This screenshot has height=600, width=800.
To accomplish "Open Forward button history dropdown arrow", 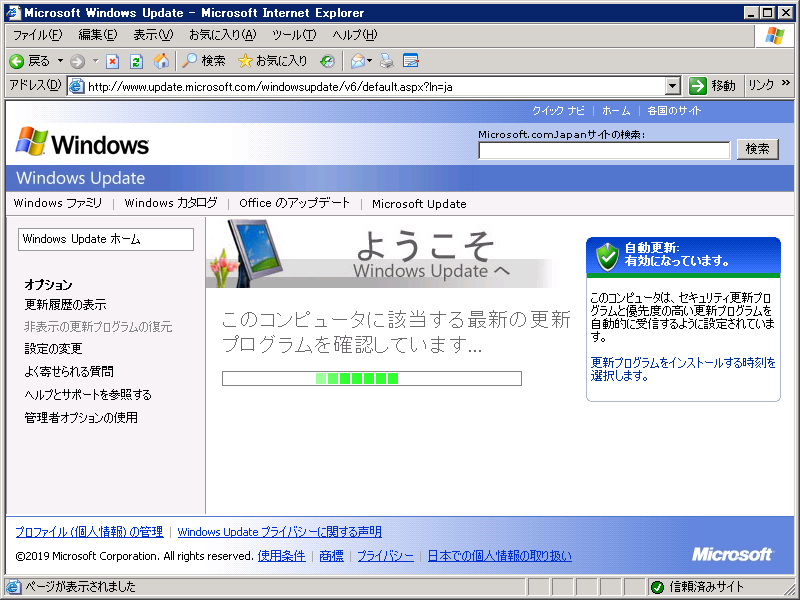I will (x=95, y=61).
